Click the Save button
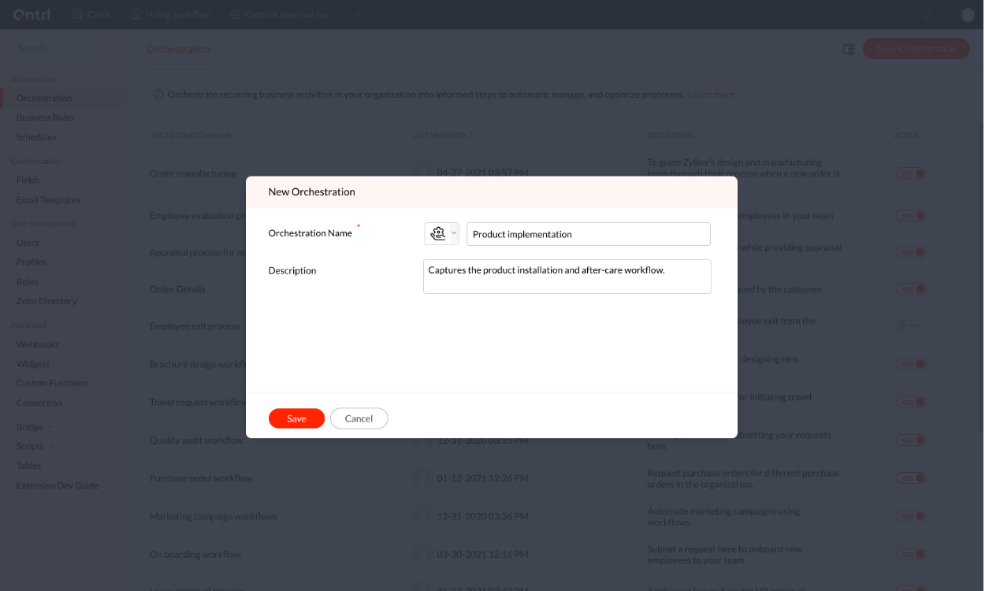This screenshot has width=985, height=591. tap(296, 419)
